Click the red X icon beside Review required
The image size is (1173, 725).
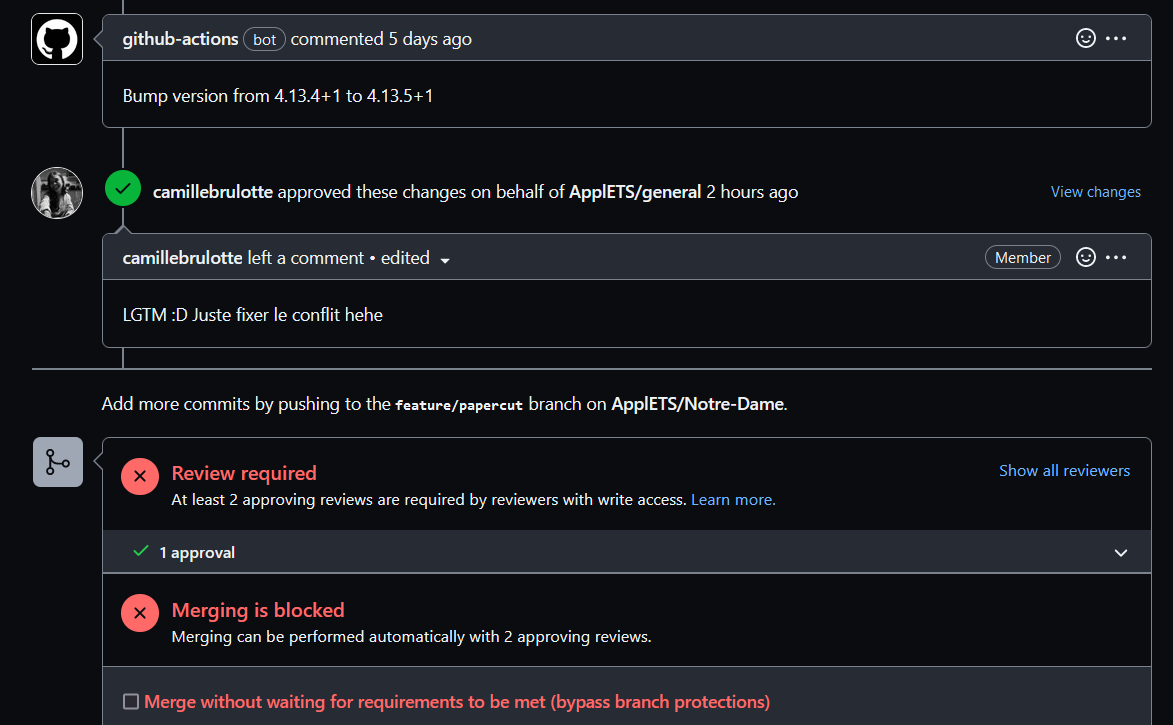(140, 476)
